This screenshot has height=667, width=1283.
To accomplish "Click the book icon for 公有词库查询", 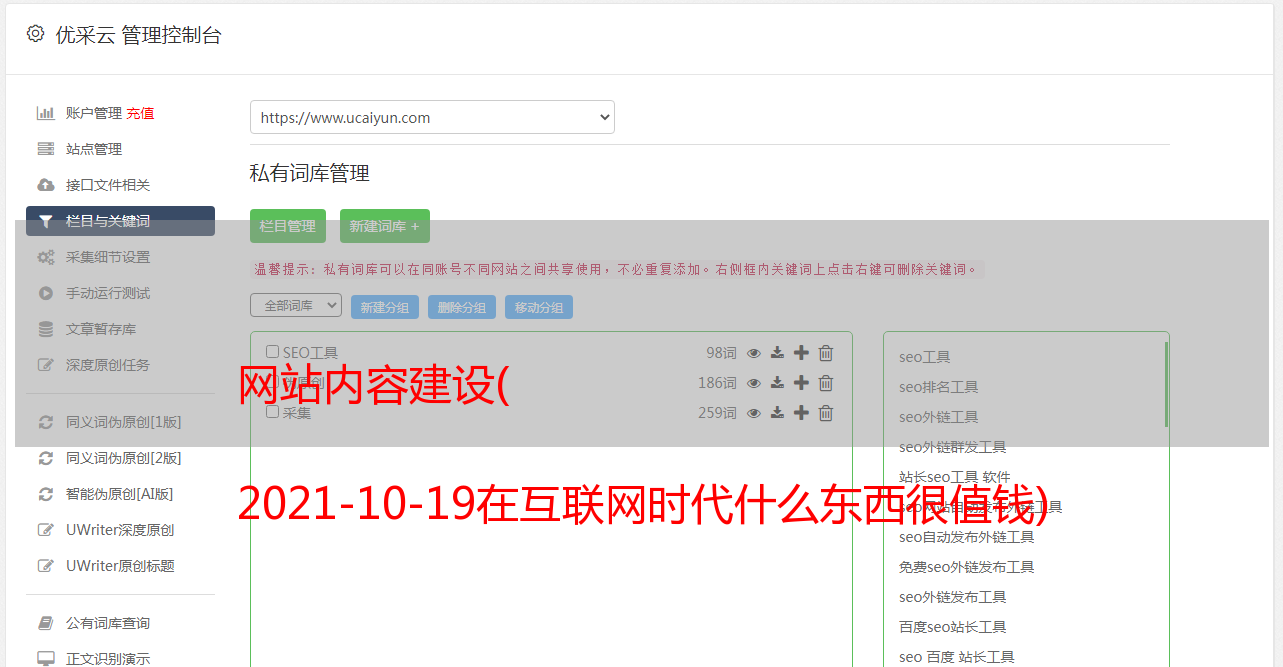I will 45,623.
